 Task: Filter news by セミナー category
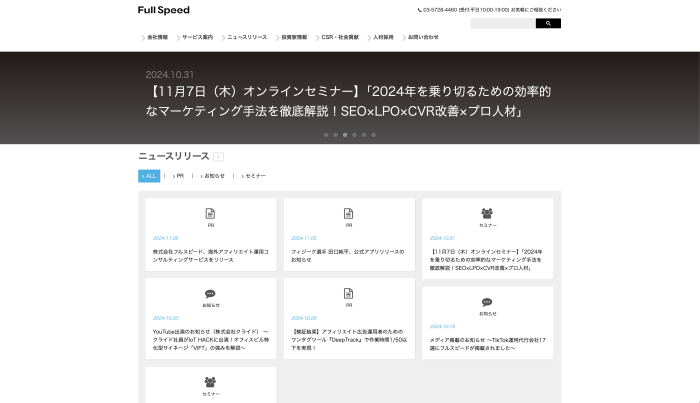pos(254,176)
